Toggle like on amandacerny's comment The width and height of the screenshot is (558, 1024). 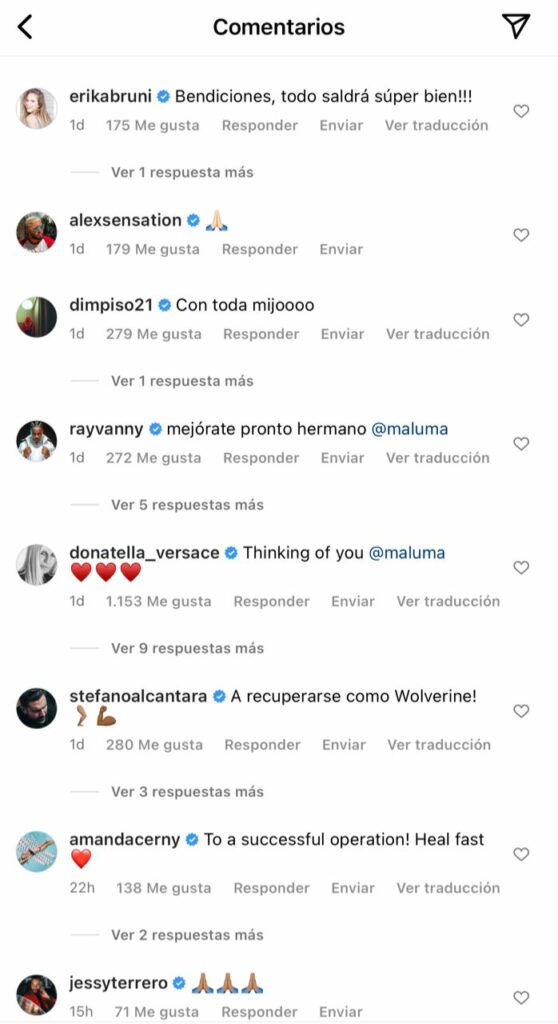(521, 854)
